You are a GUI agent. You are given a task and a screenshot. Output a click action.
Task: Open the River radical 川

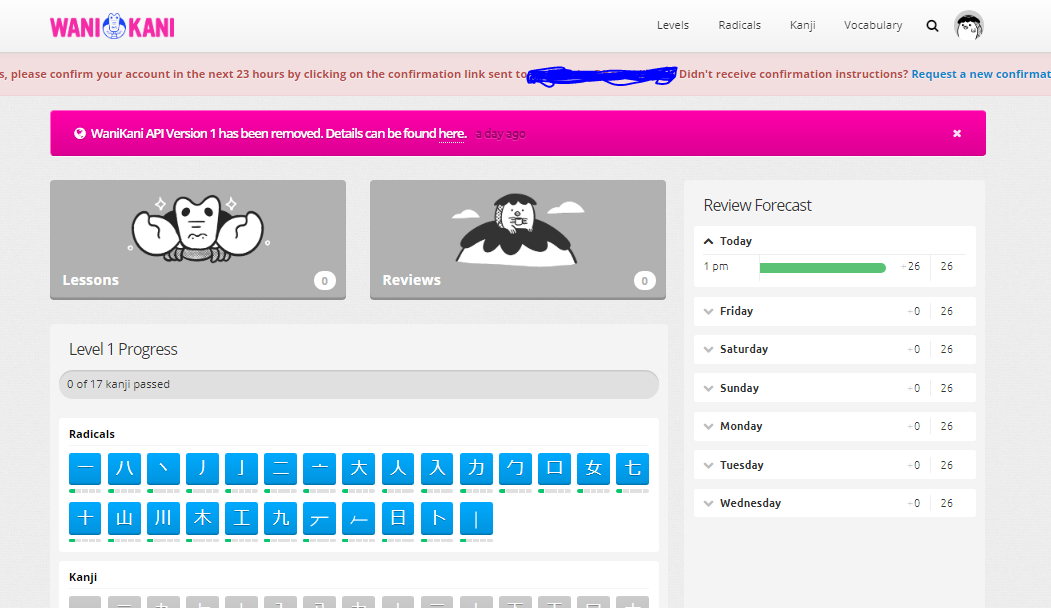[x=164, y=518]
